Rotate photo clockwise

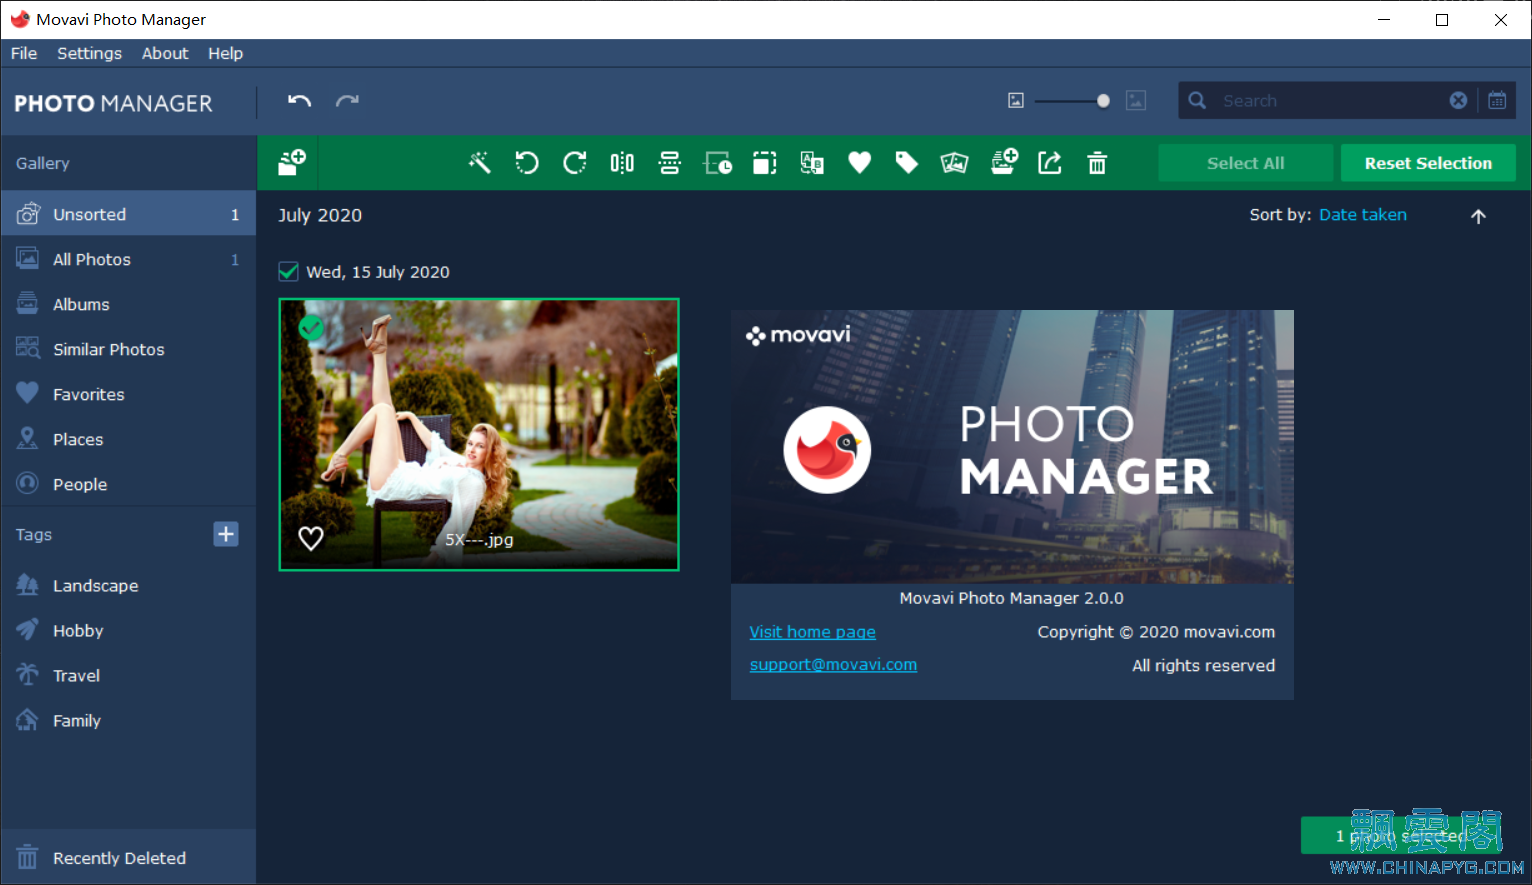[575, 163]
